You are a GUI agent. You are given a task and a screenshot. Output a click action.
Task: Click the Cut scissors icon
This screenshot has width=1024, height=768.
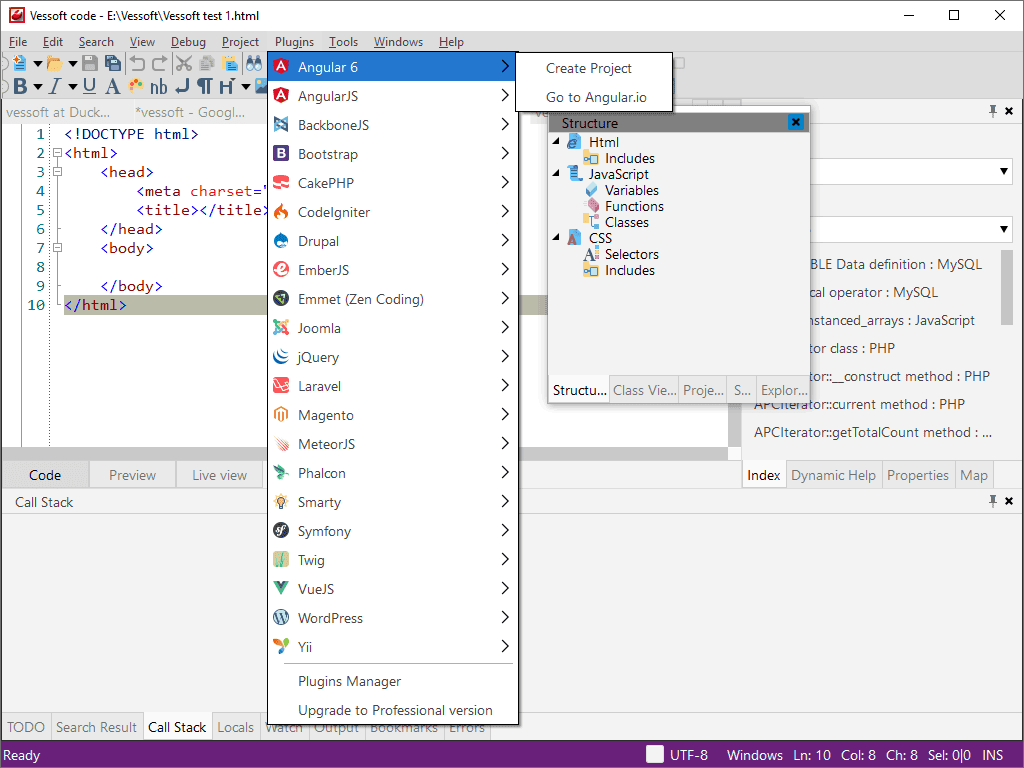(184, 63)
